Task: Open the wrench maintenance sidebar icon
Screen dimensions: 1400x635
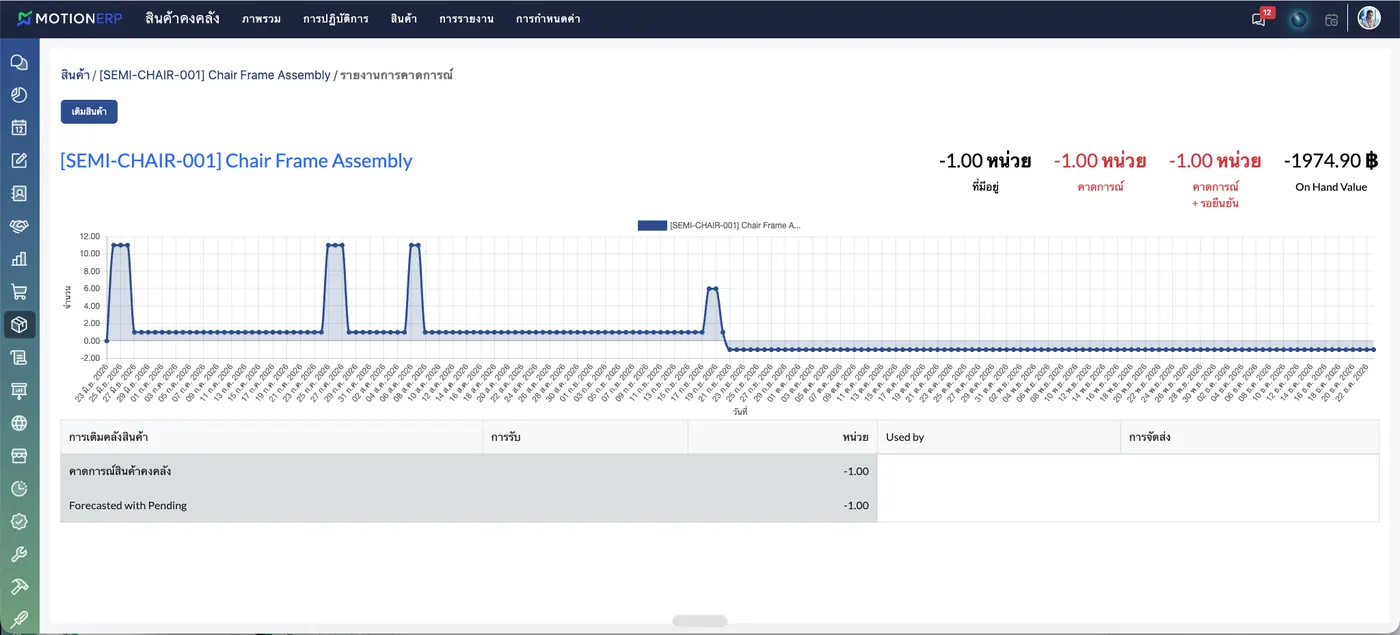Action: (19, 554)
